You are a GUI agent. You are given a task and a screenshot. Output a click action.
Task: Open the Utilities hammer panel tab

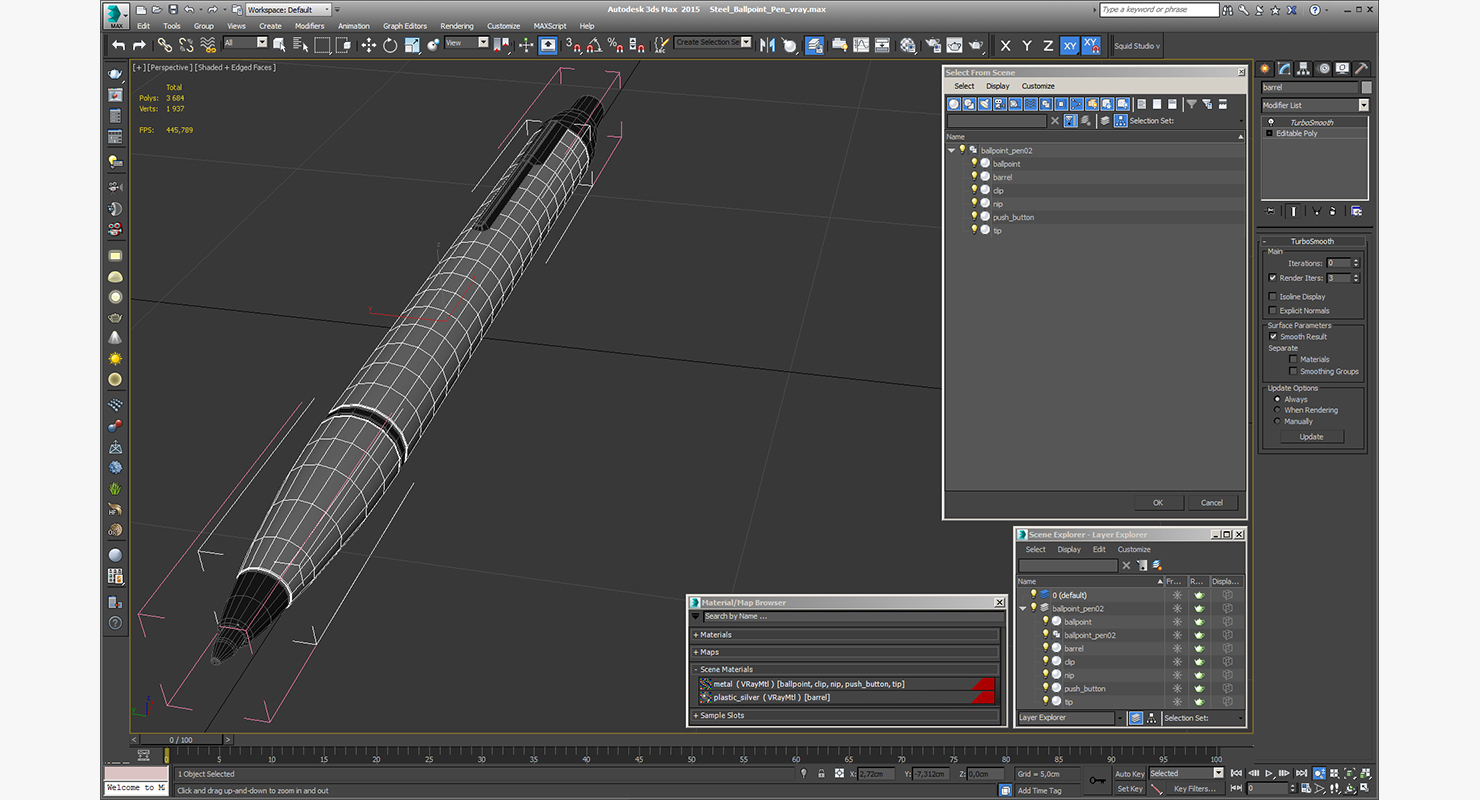pos(1361,69)
